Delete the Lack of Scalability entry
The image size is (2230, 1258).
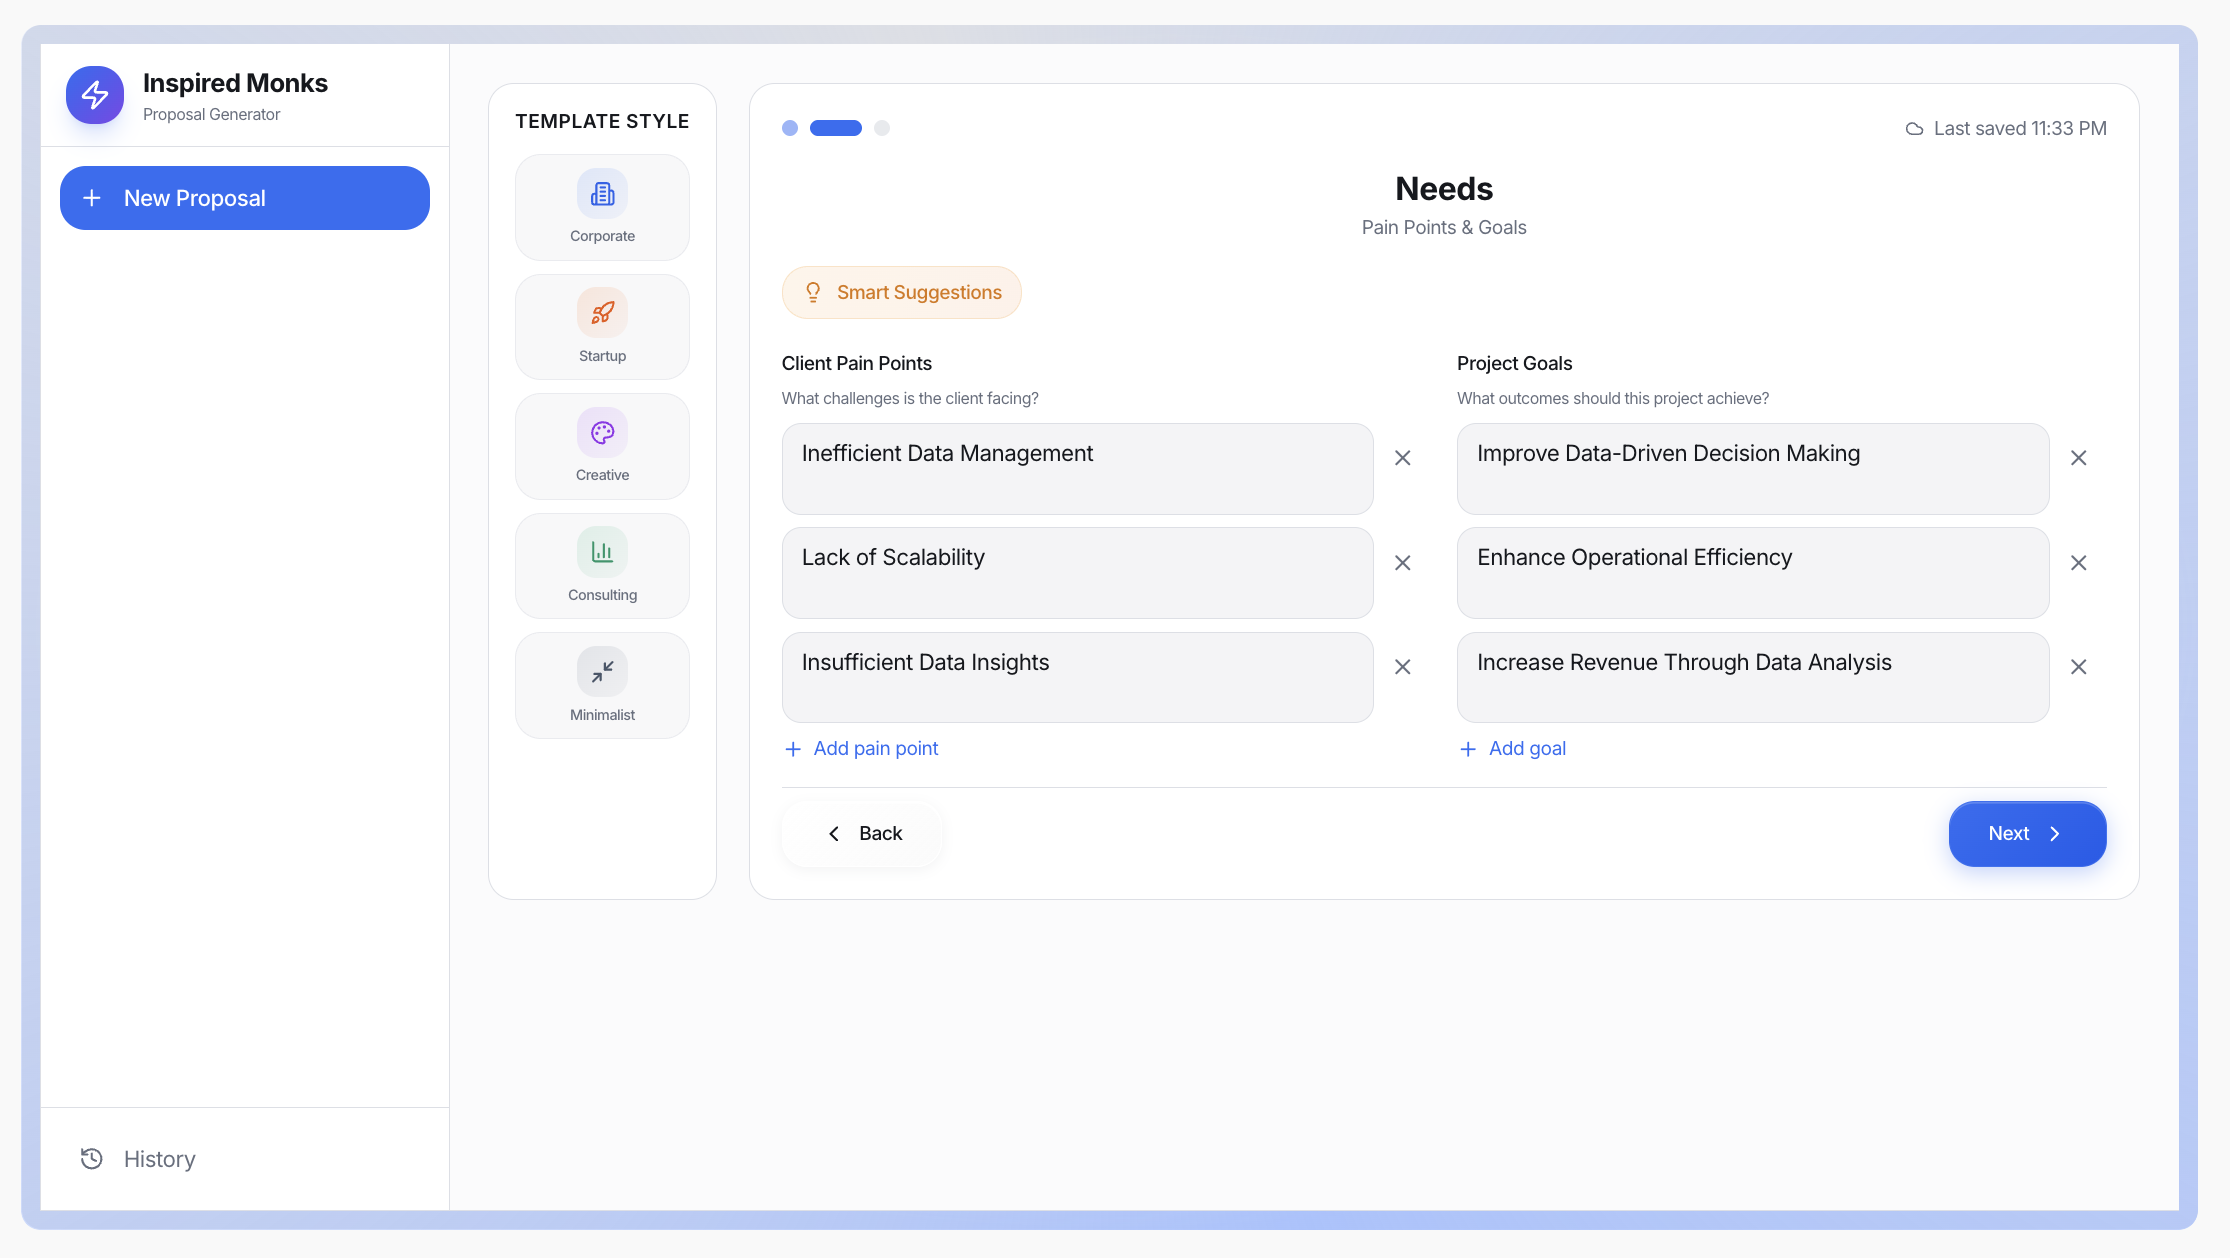point(1403,563)
